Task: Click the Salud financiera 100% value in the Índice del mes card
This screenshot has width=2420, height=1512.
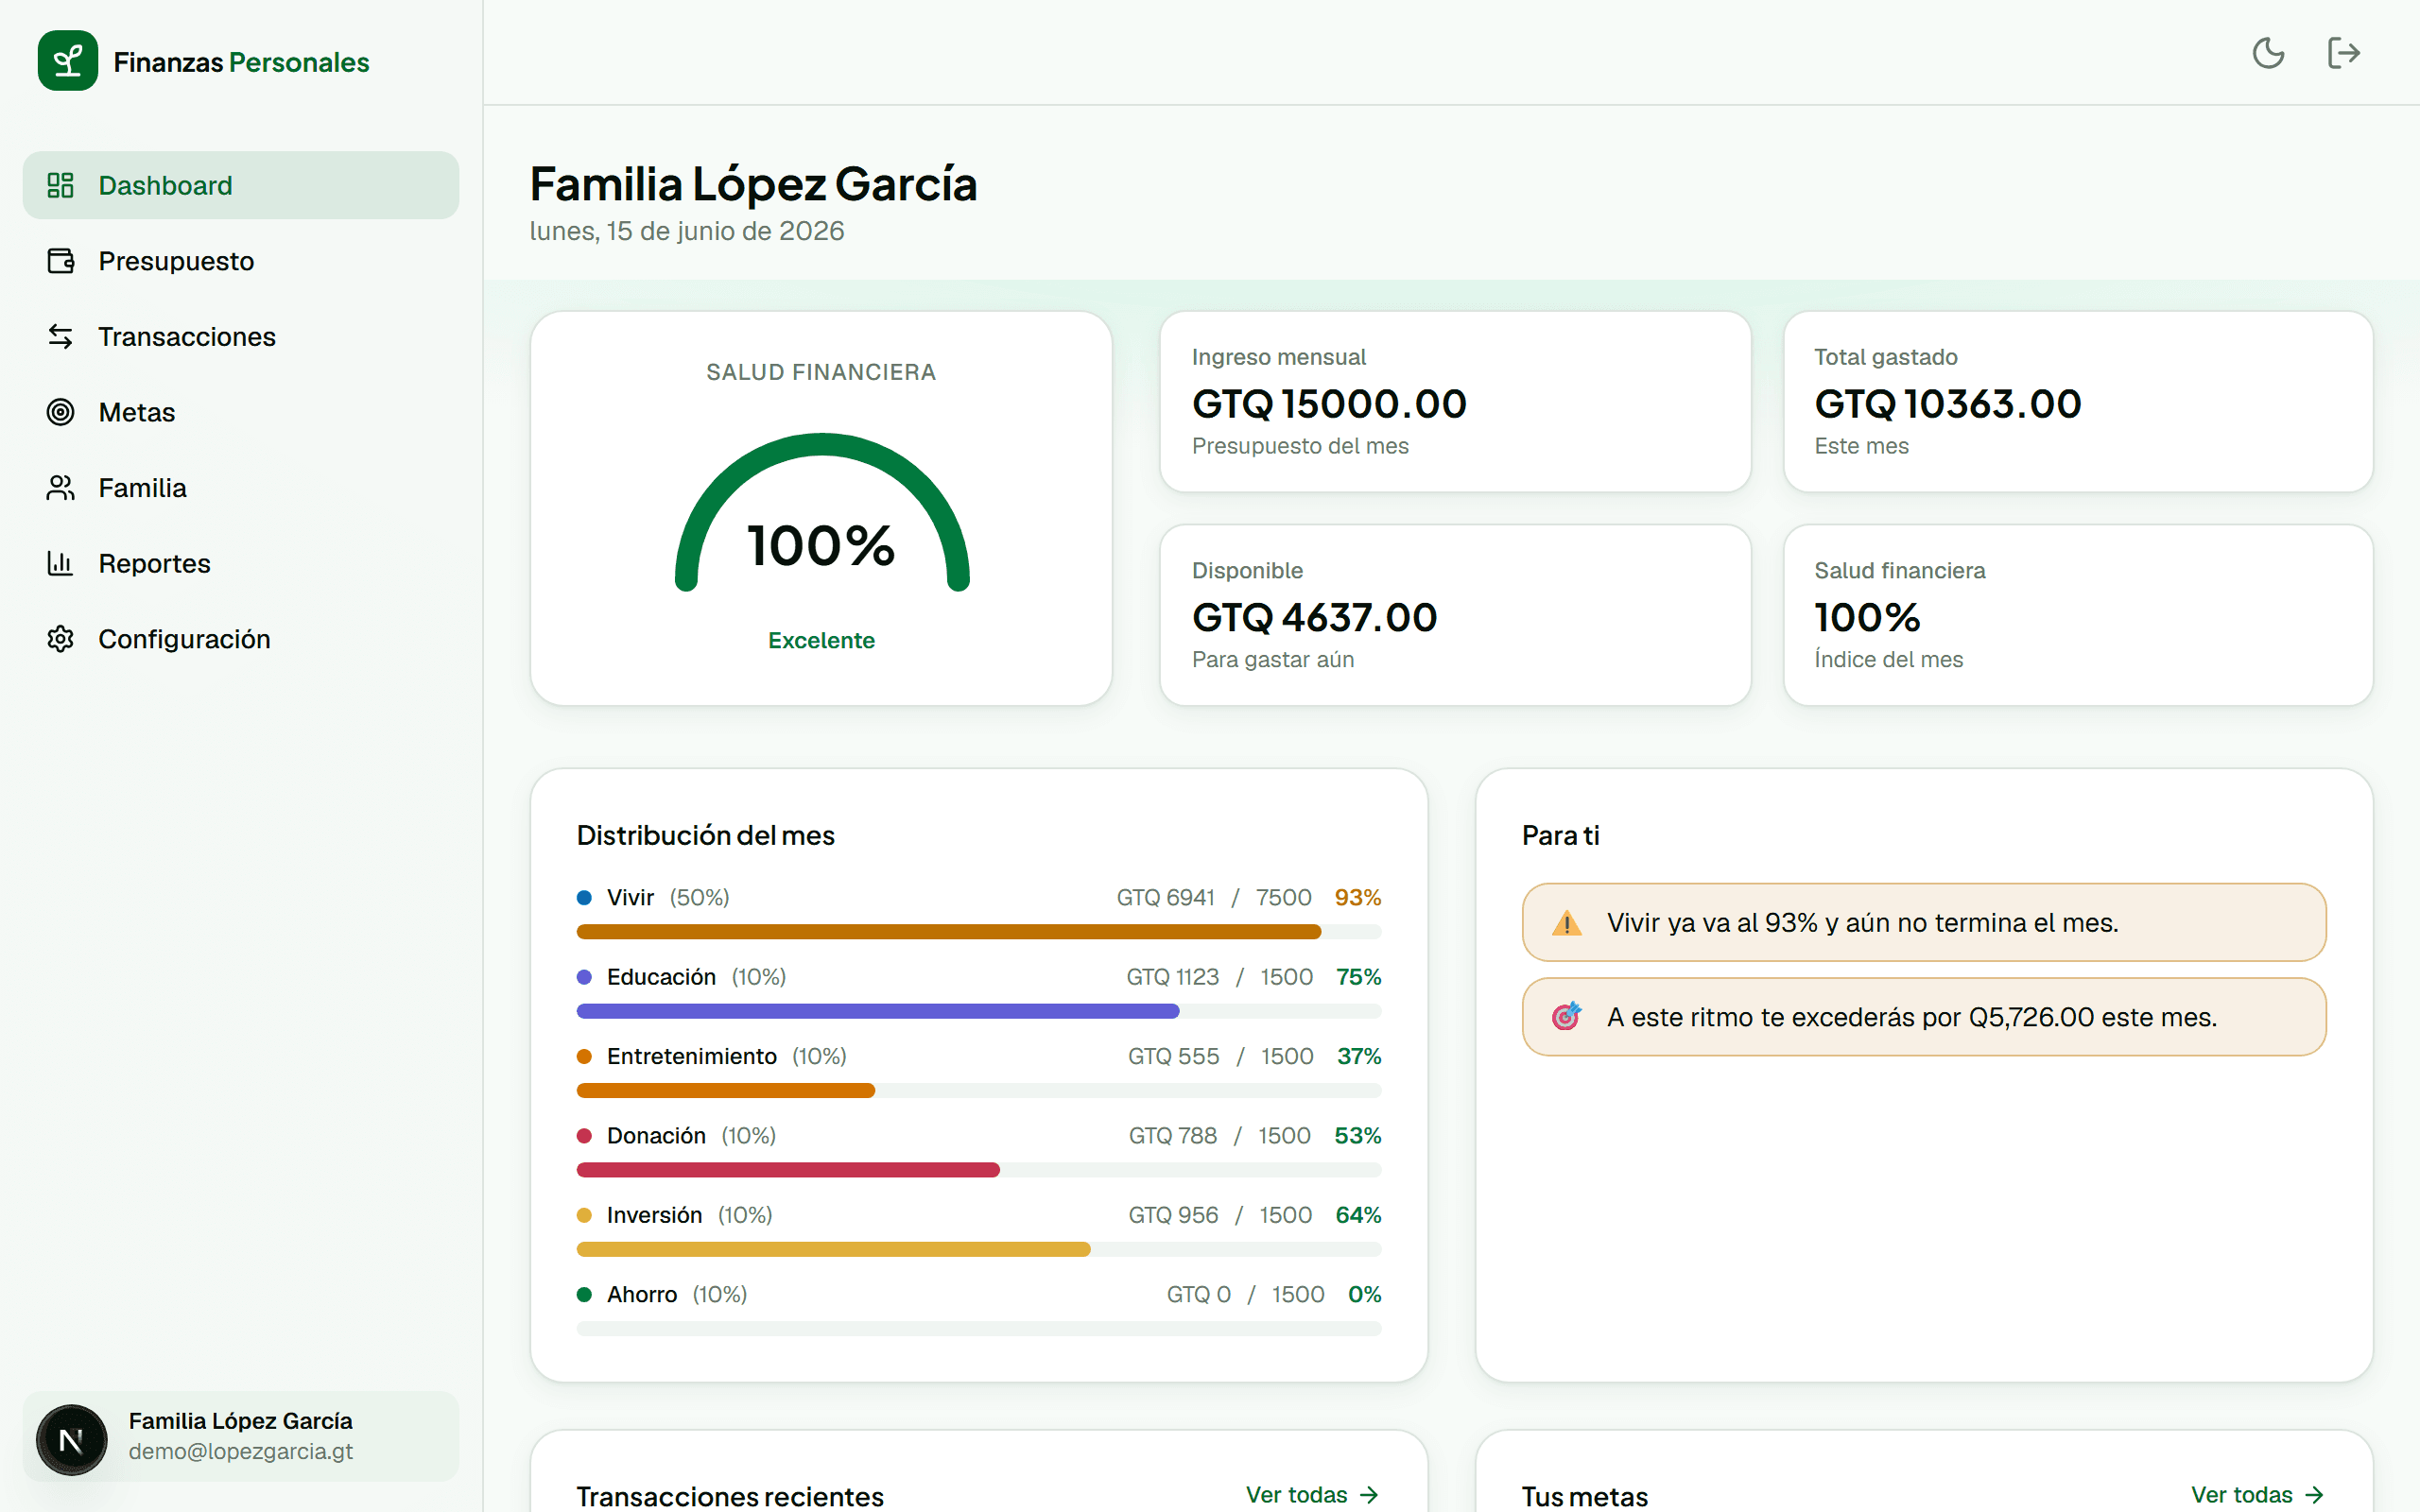Action: (1867, 617)
